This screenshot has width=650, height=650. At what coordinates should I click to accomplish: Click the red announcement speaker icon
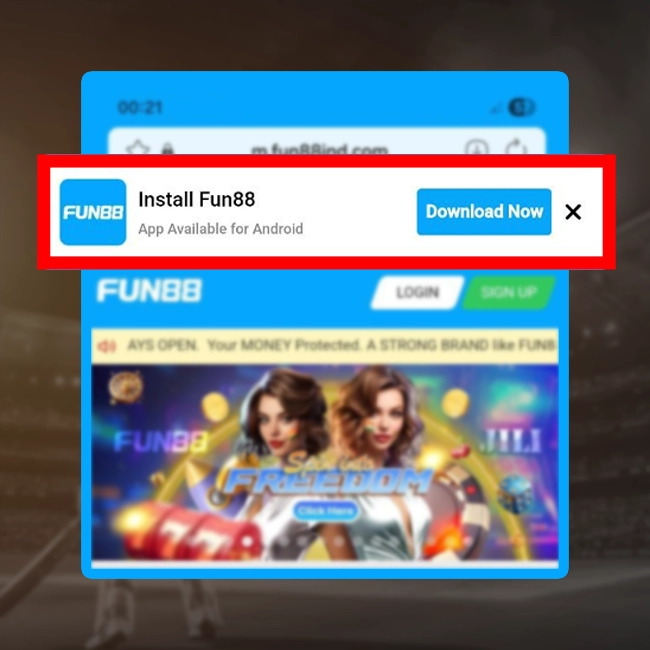(107, 345)
